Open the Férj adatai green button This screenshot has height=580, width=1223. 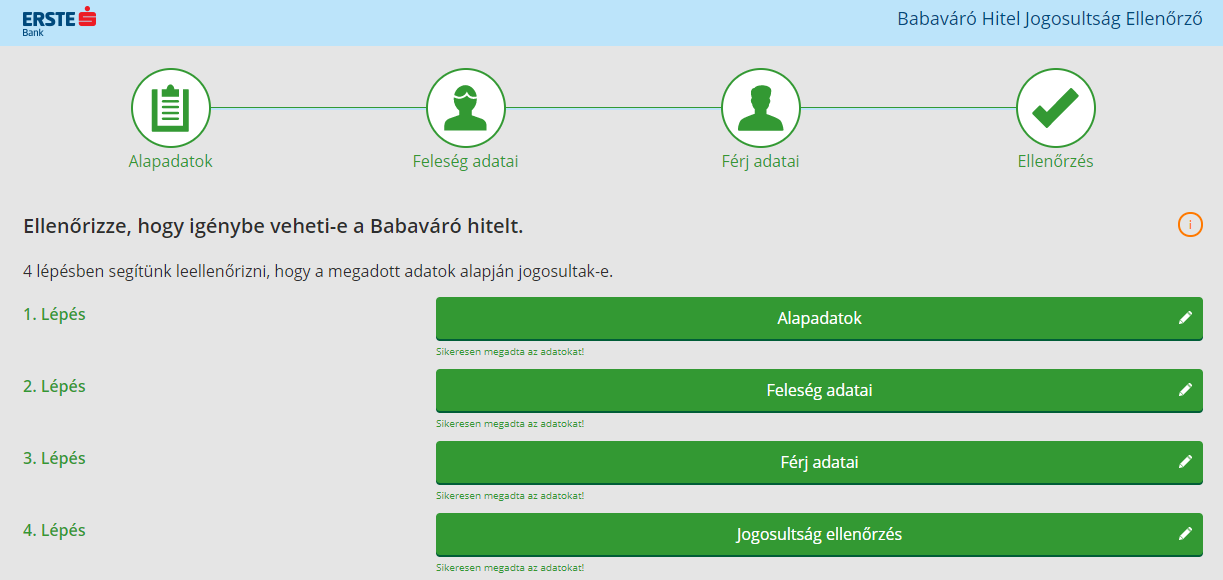pyautogui.click(x=819, y=463)
